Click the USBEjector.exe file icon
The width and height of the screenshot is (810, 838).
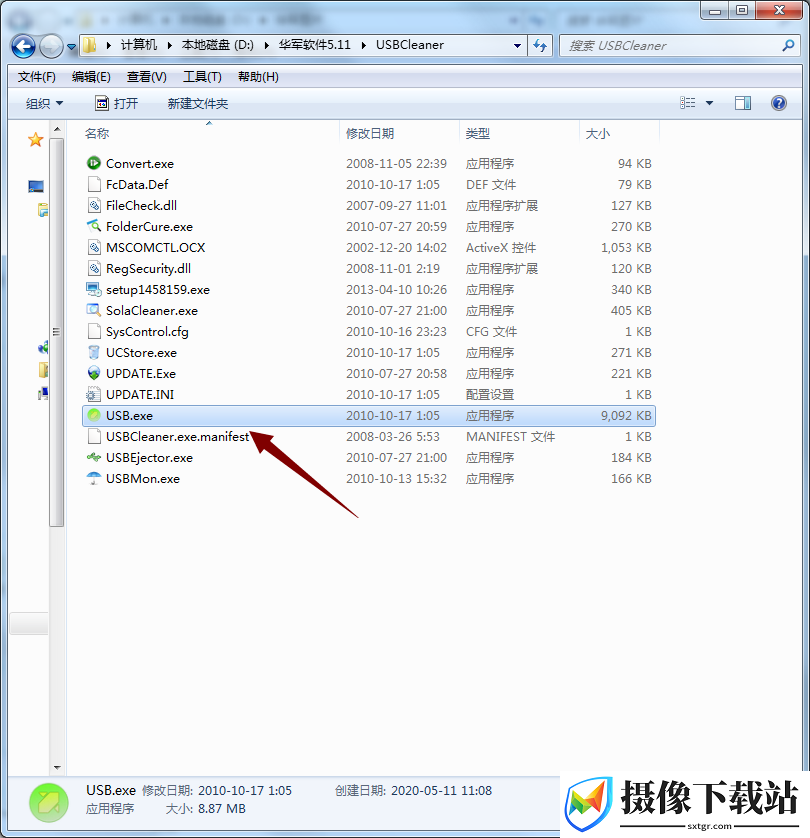(94, 457)
